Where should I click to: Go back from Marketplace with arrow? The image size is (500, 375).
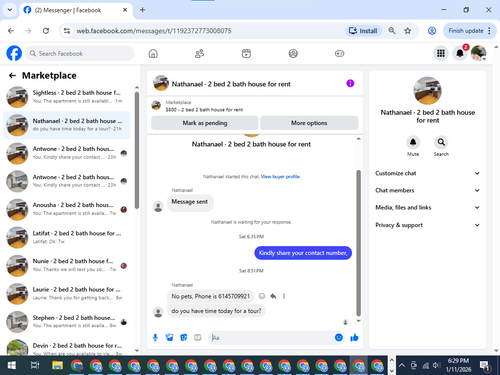pos(12,76)
